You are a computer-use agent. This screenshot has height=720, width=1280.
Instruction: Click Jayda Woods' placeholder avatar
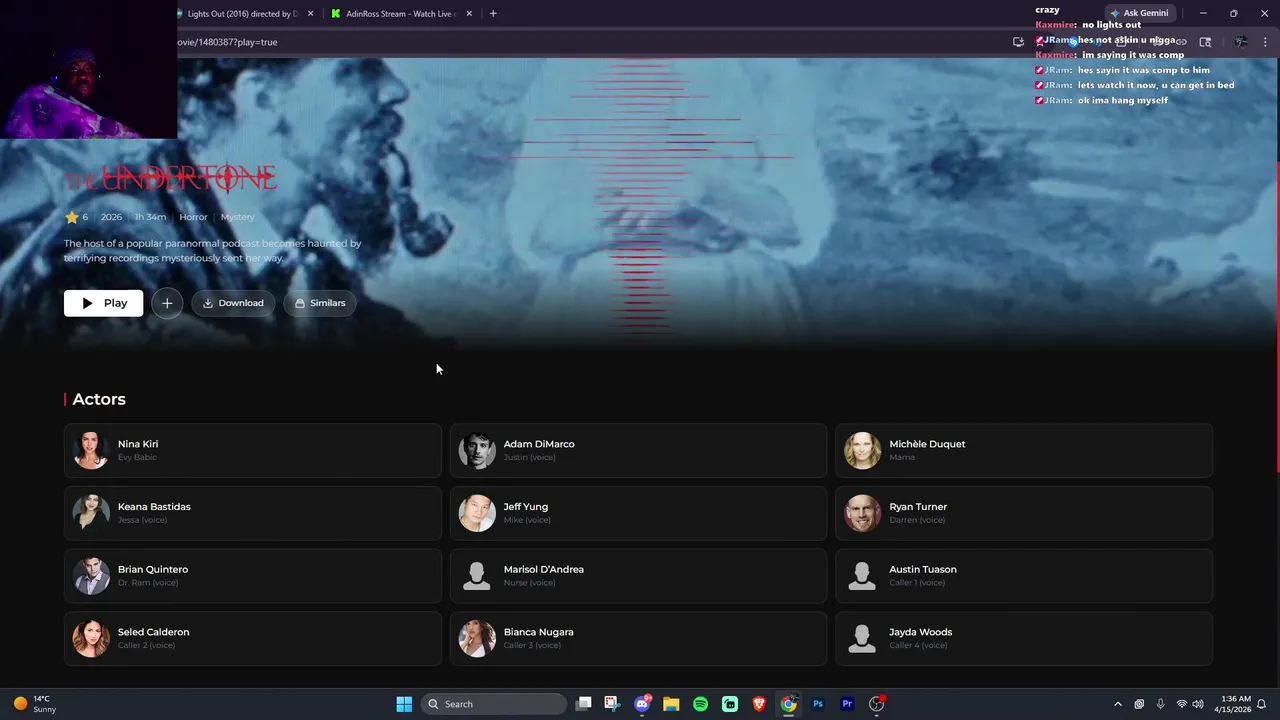pyautogui.click(x=862, y=638)
